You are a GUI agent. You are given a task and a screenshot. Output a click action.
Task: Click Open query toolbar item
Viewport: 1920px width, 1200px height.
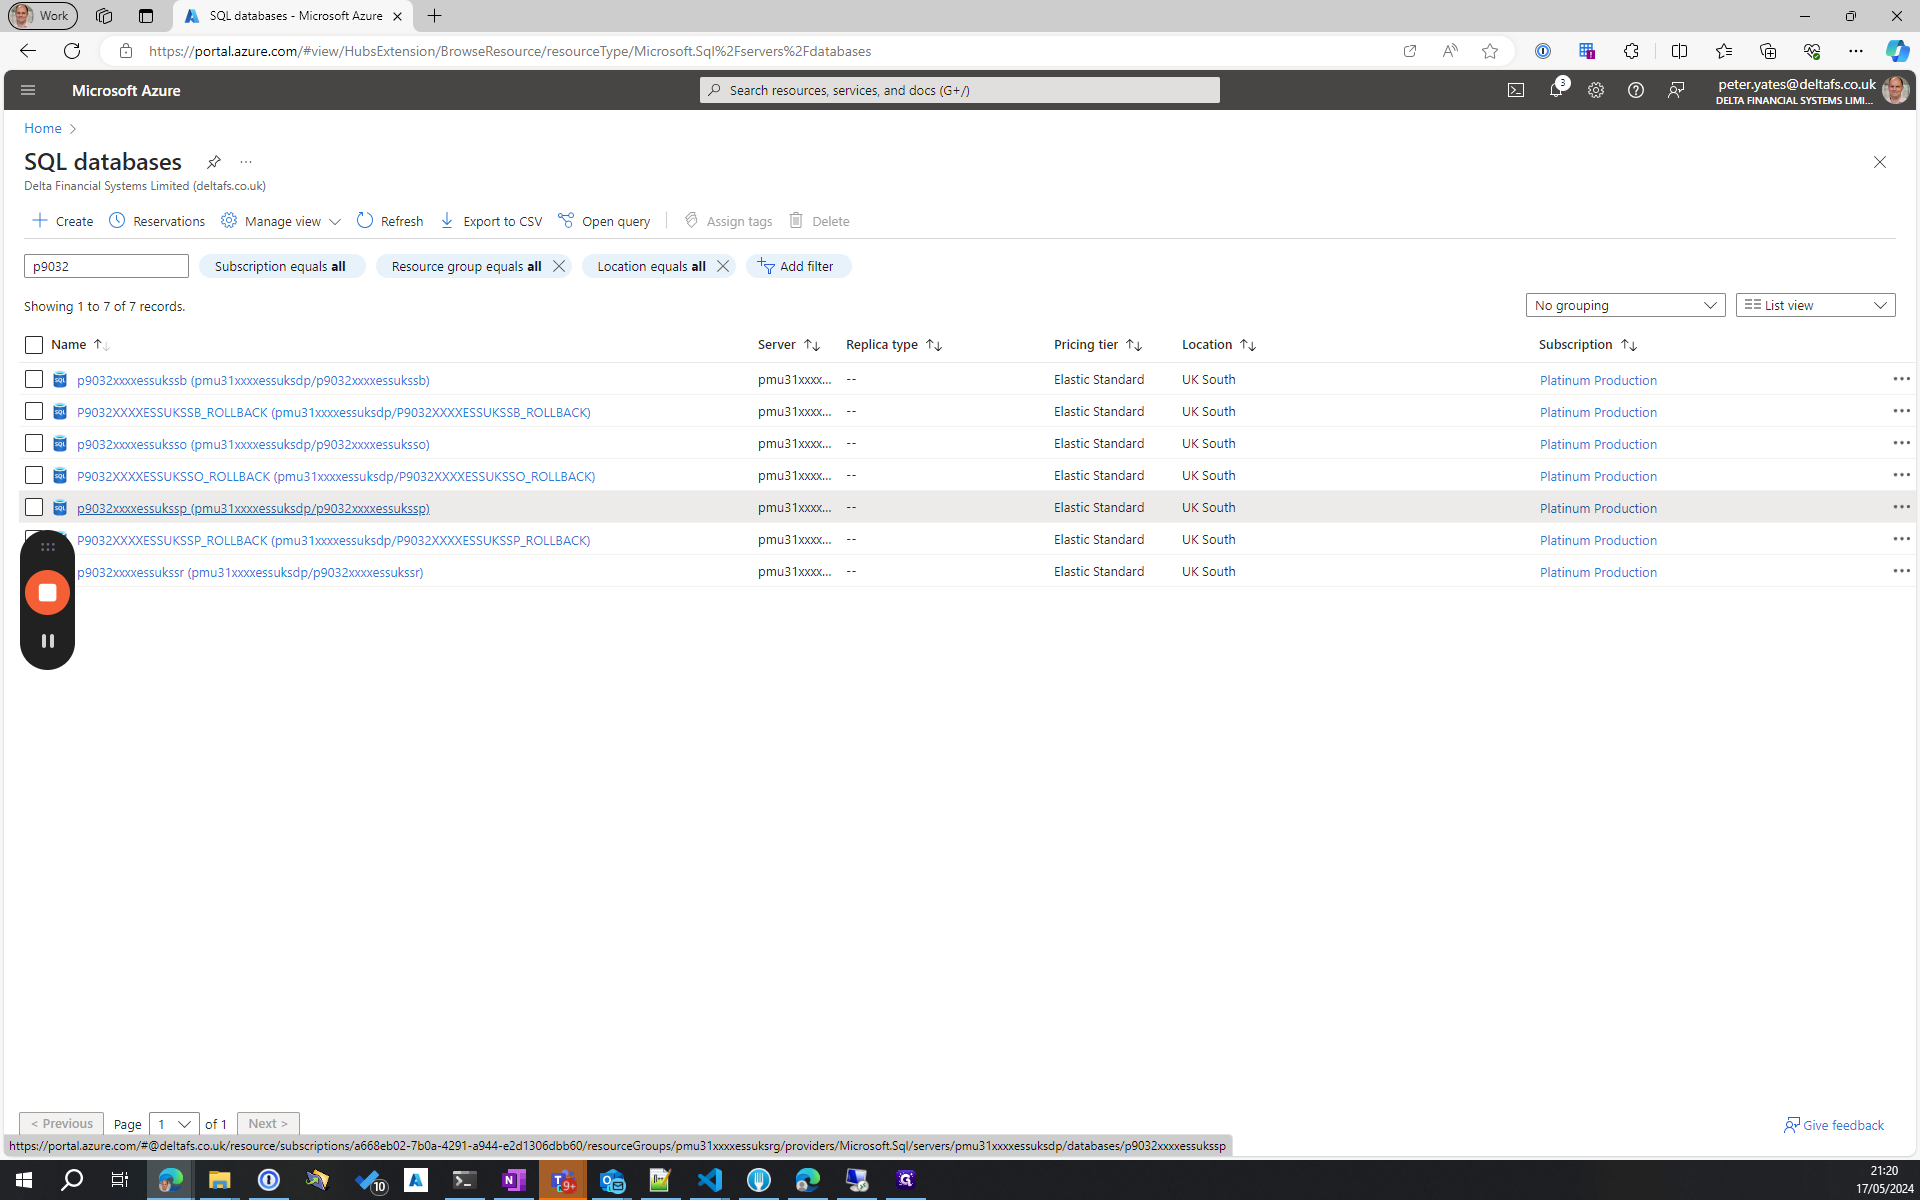pos(604,221)
